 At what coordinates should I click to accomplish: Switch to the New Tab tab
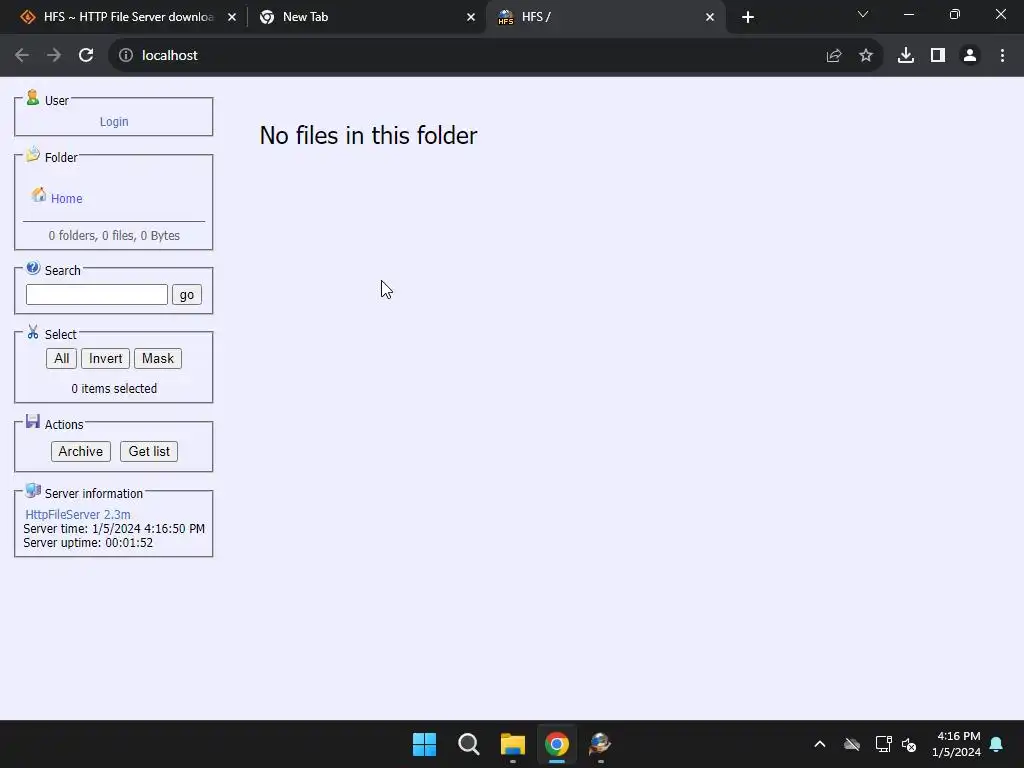click(366, 17)
